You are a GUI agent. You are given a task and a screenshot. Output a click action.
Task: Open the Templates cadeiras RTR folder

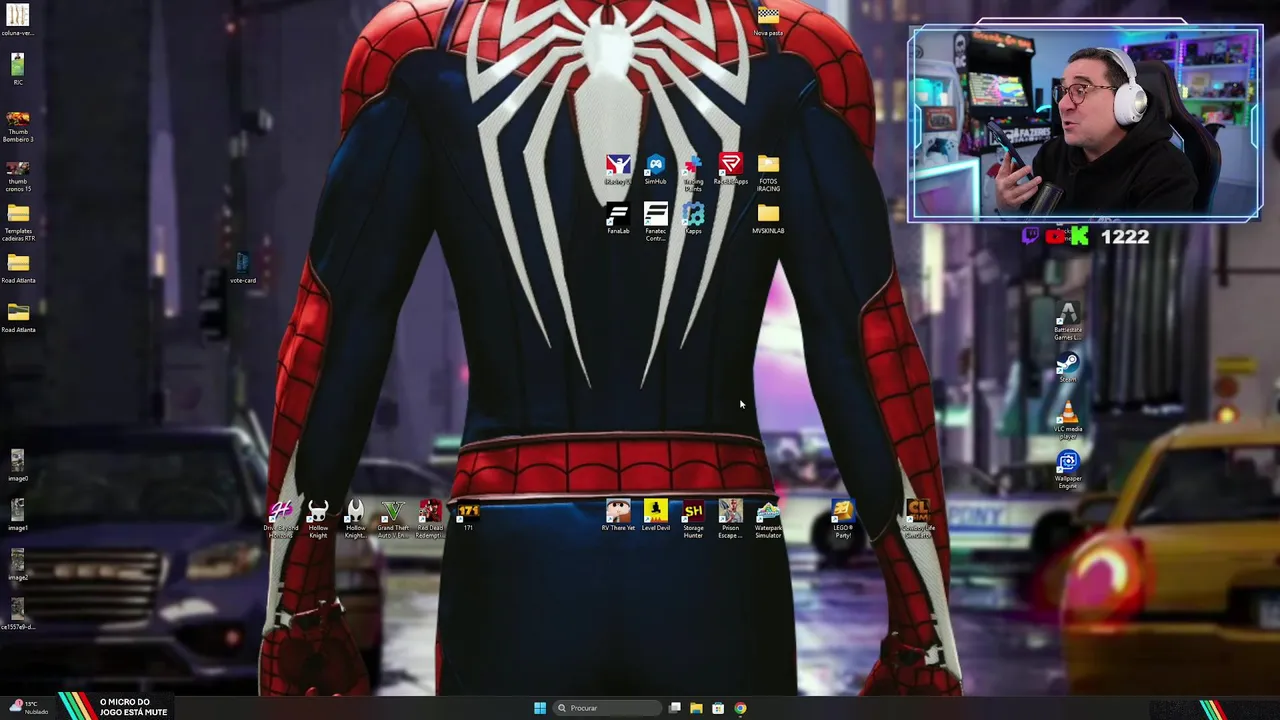[18, 222]
